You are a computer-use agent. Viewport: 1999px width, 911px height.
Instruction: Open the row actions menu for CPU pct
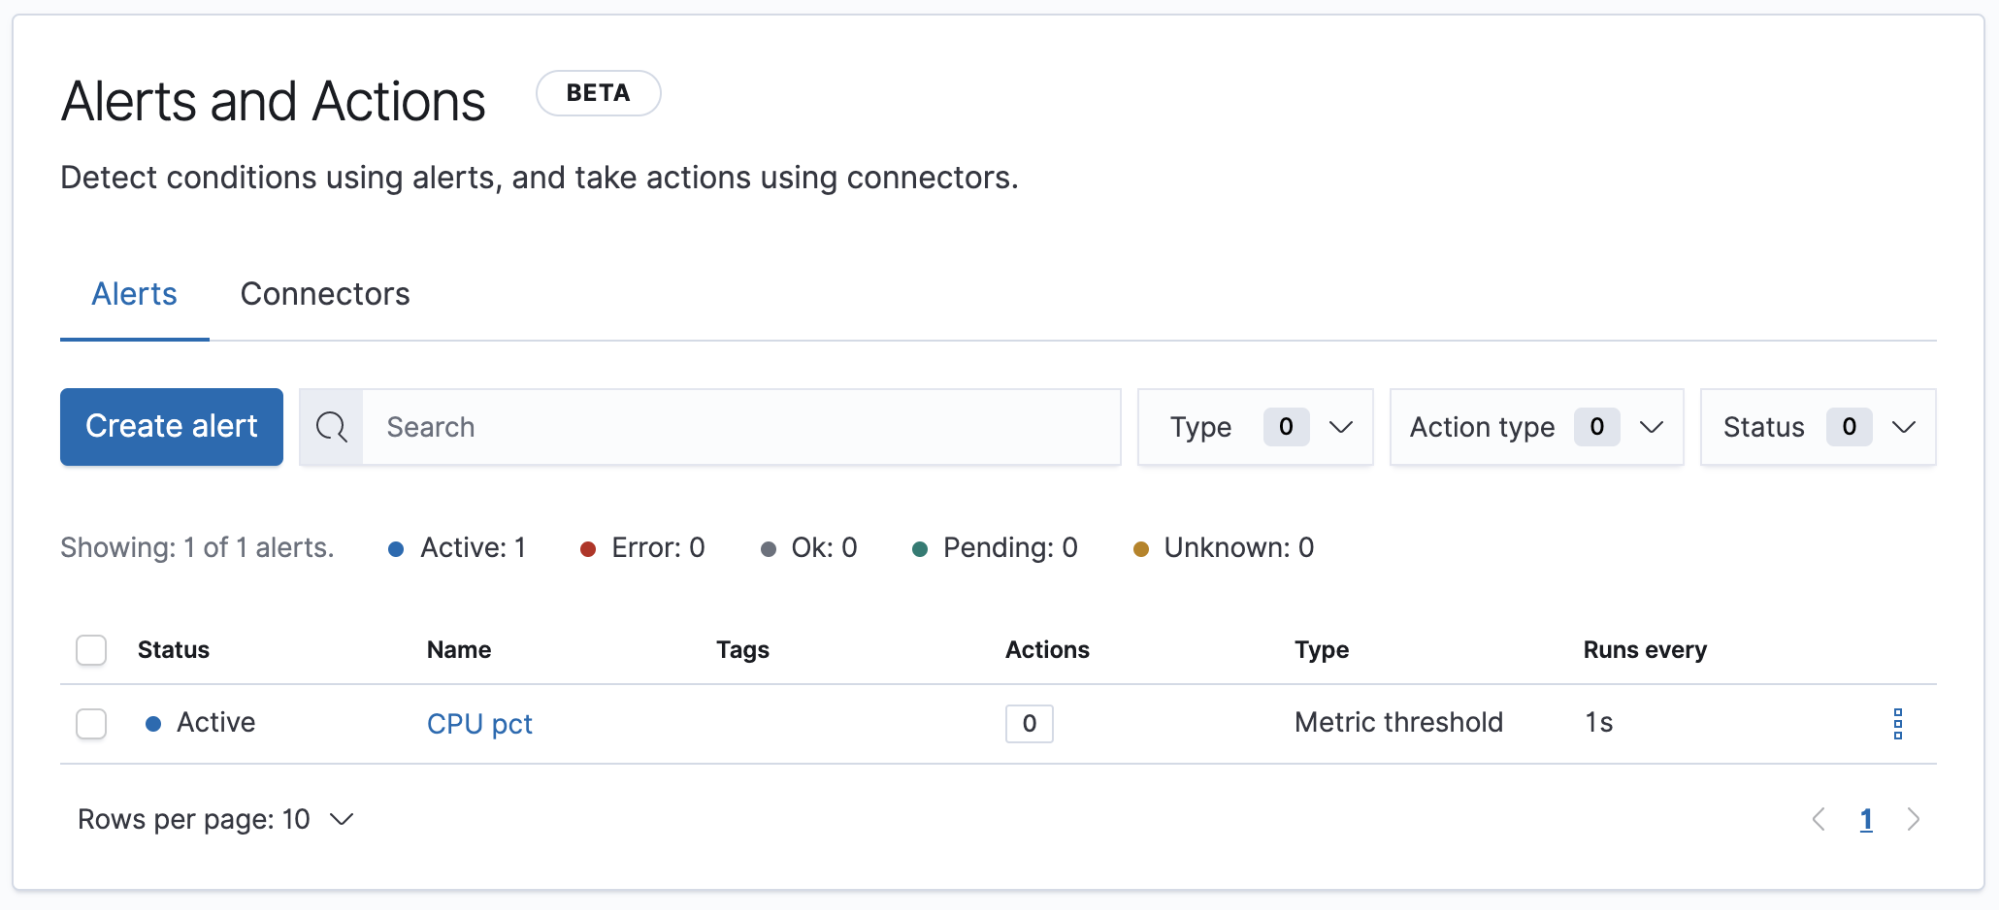tap(1897, 723)
